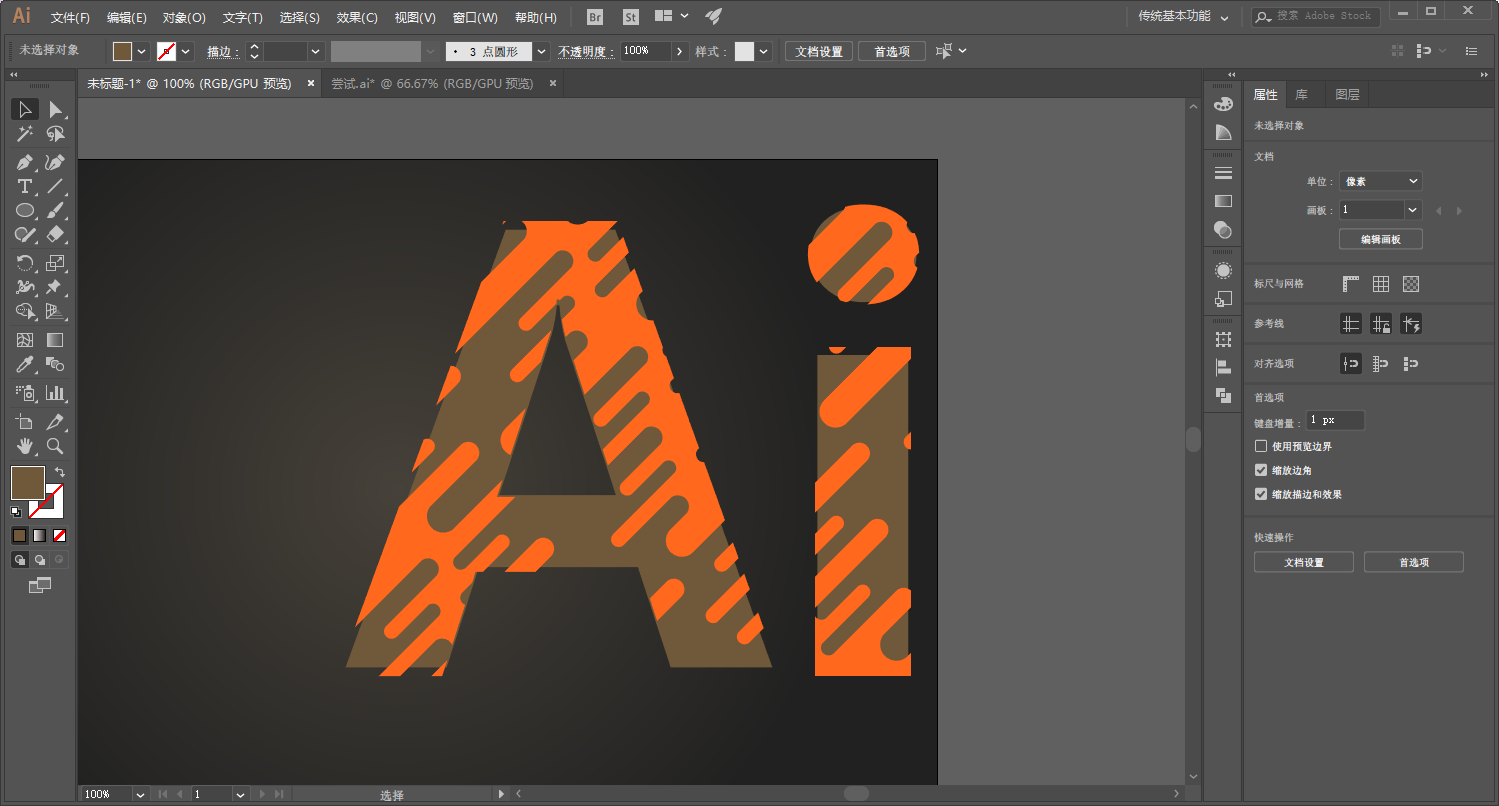
Task: Pick the Paintbrush tool
Action: [x=55, y=210]
